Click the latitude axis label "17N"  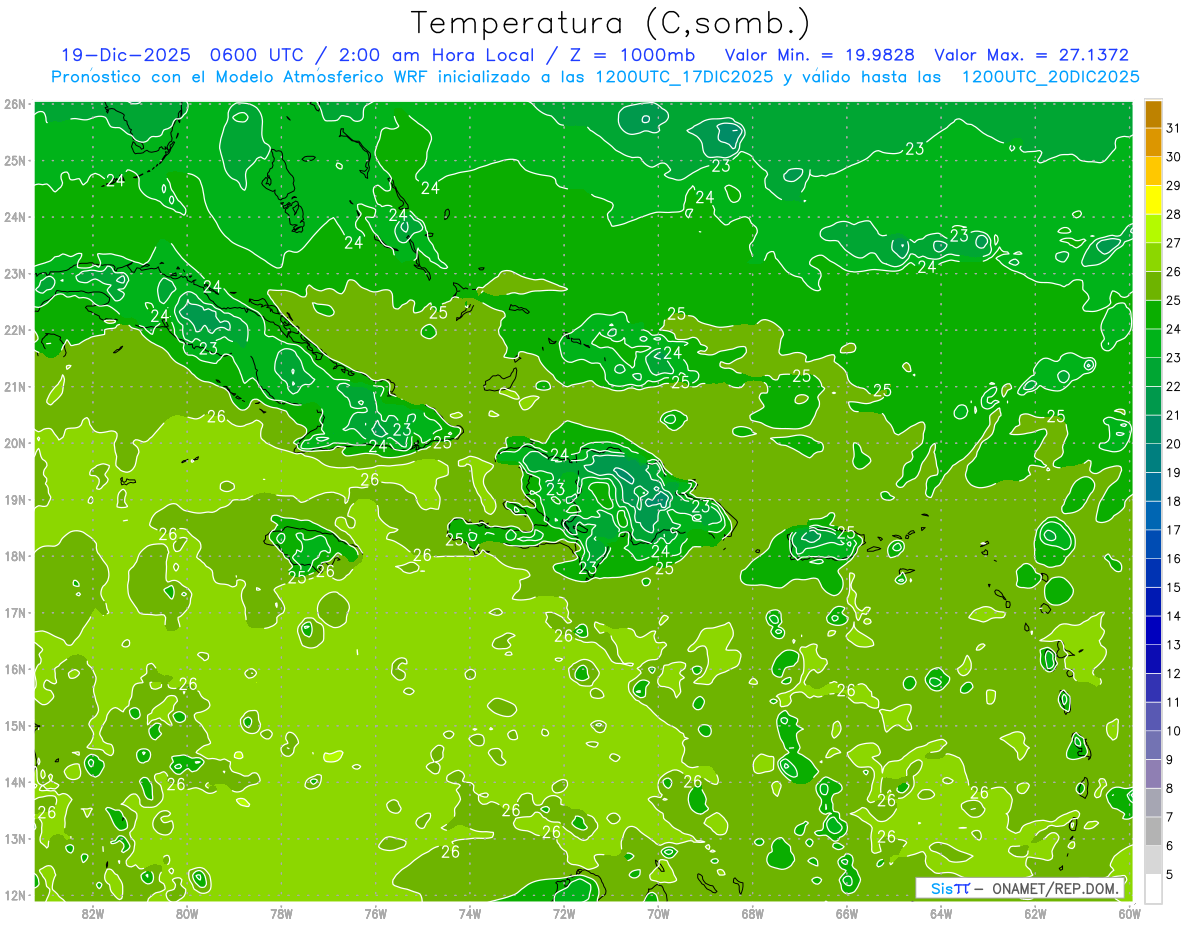coord(14,613)
